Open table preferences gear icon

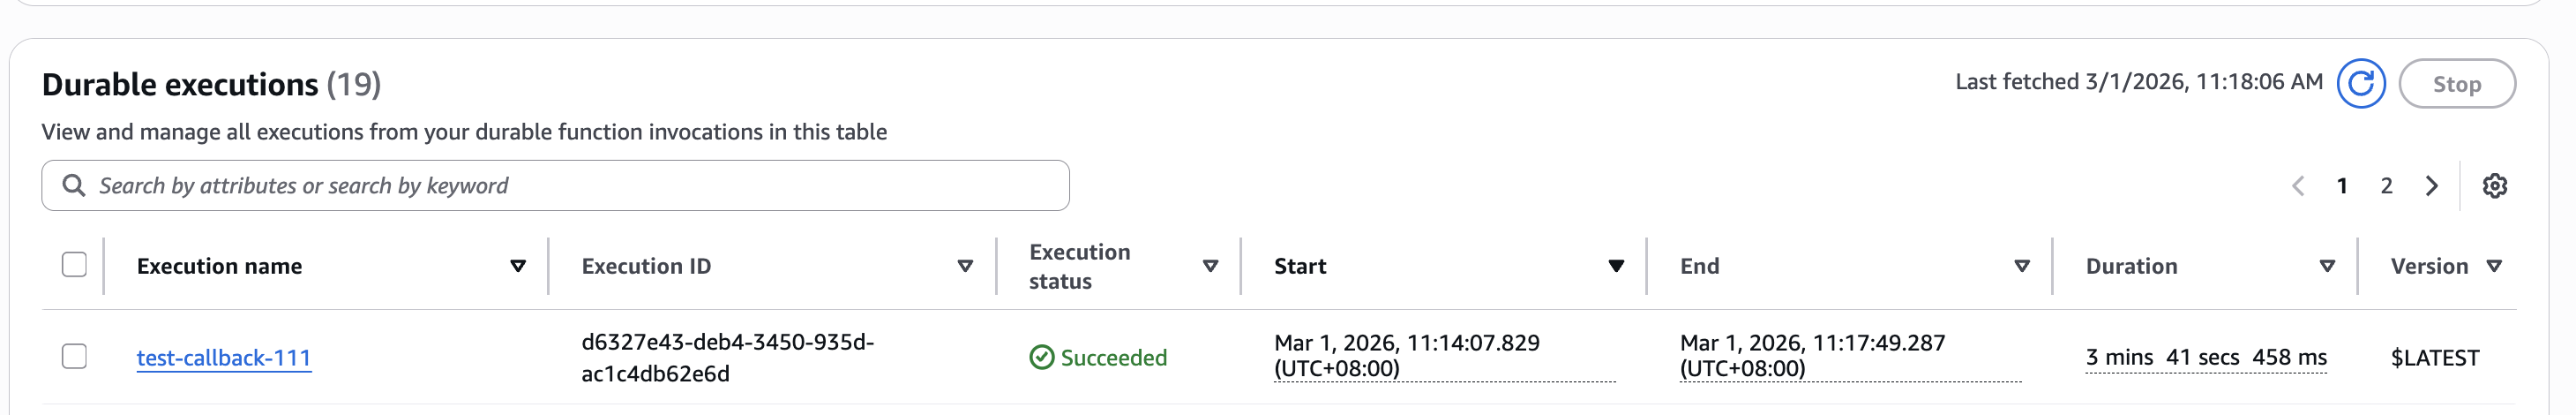tap(2494, 186)
